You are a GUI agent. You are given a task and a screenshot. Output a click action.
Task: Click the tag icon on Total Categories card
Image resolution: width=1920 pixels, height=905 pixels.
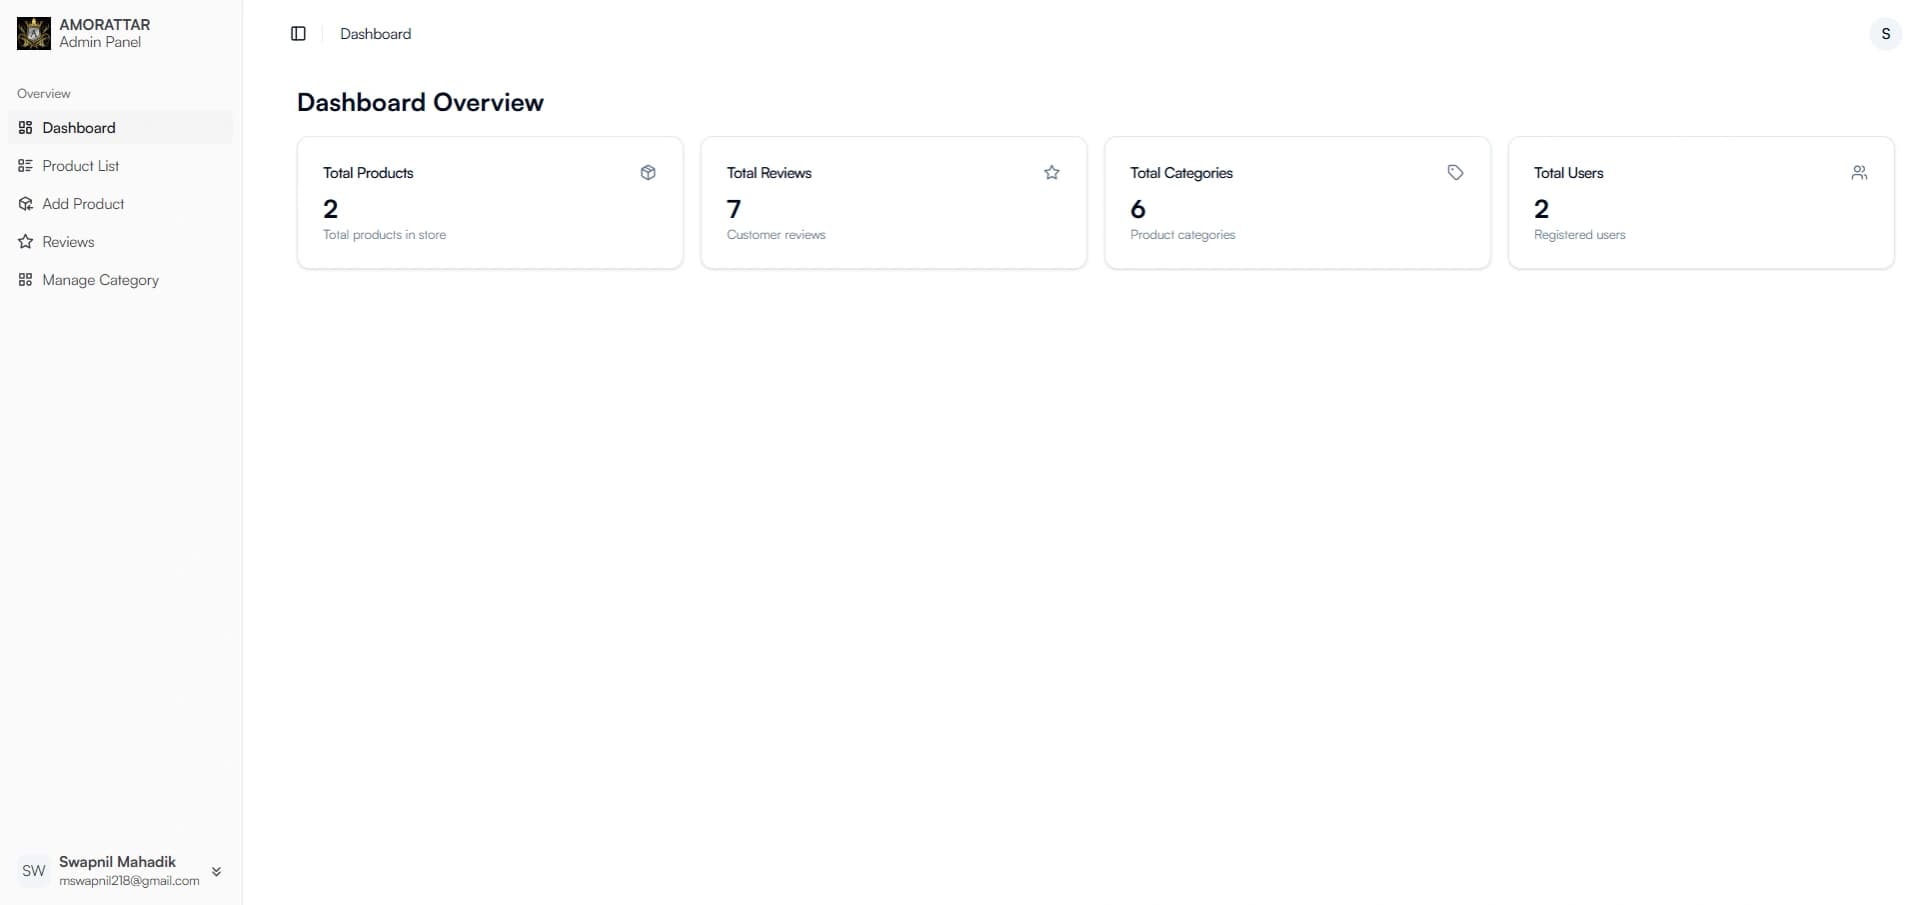coord(1456,173)
